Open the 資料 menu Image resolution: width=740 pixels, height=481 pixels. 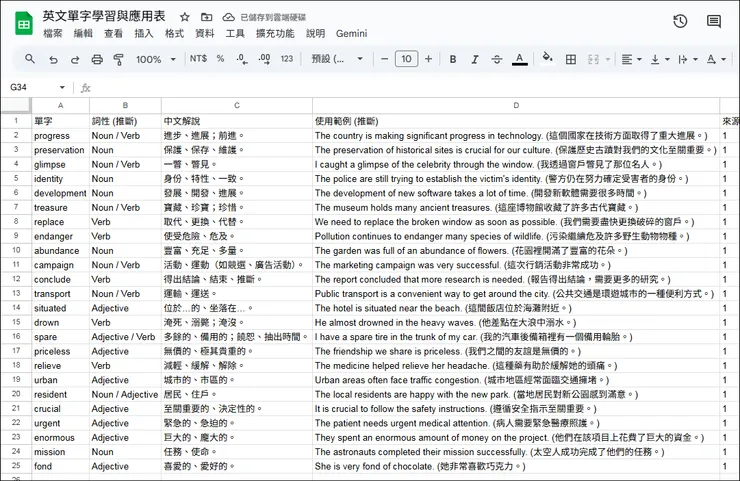pyautogui.click(x=204, y=34)
